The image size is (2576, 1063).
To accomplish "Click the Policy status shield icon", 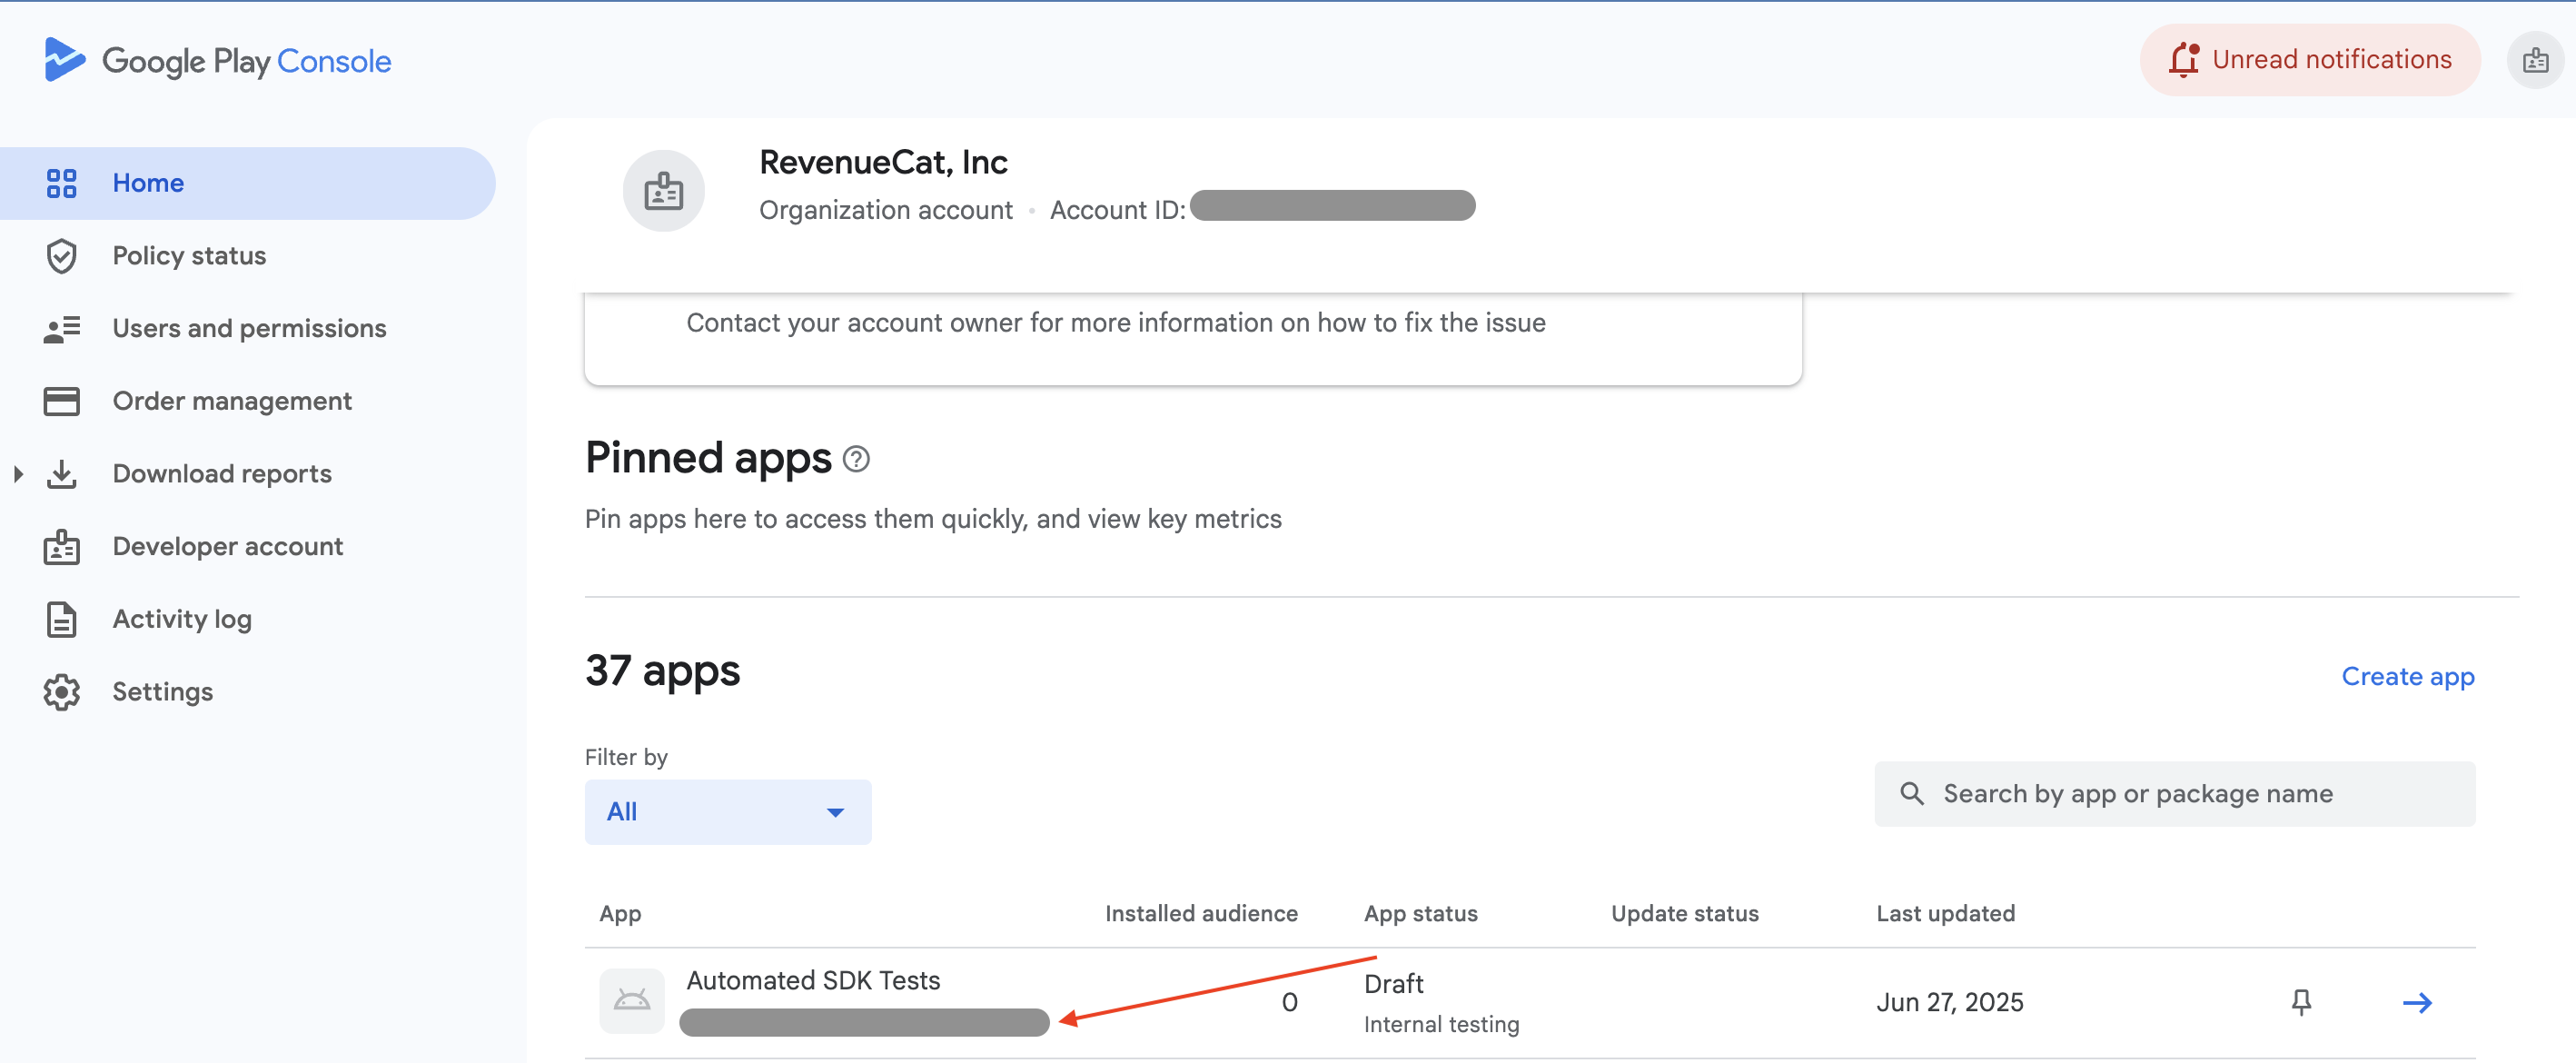I will click(61, 256).
